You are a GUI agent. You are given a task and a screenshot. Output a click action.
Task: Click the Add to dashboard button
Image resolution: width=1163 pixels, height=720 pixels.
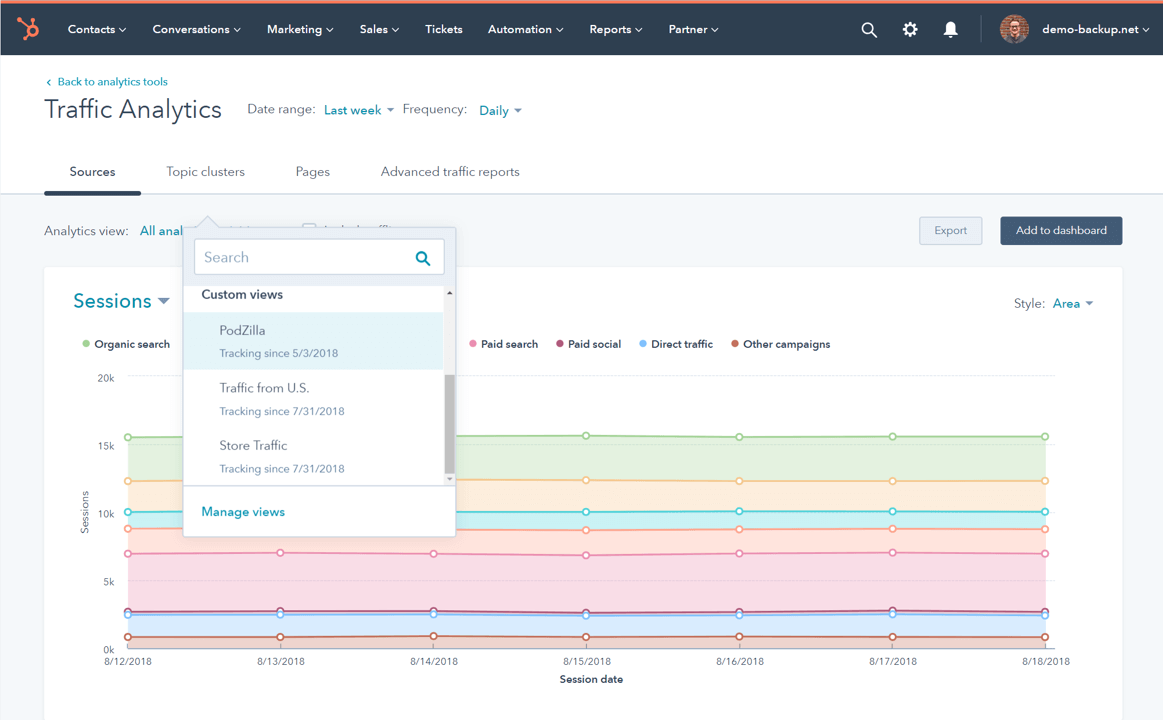coord(1061,231)
